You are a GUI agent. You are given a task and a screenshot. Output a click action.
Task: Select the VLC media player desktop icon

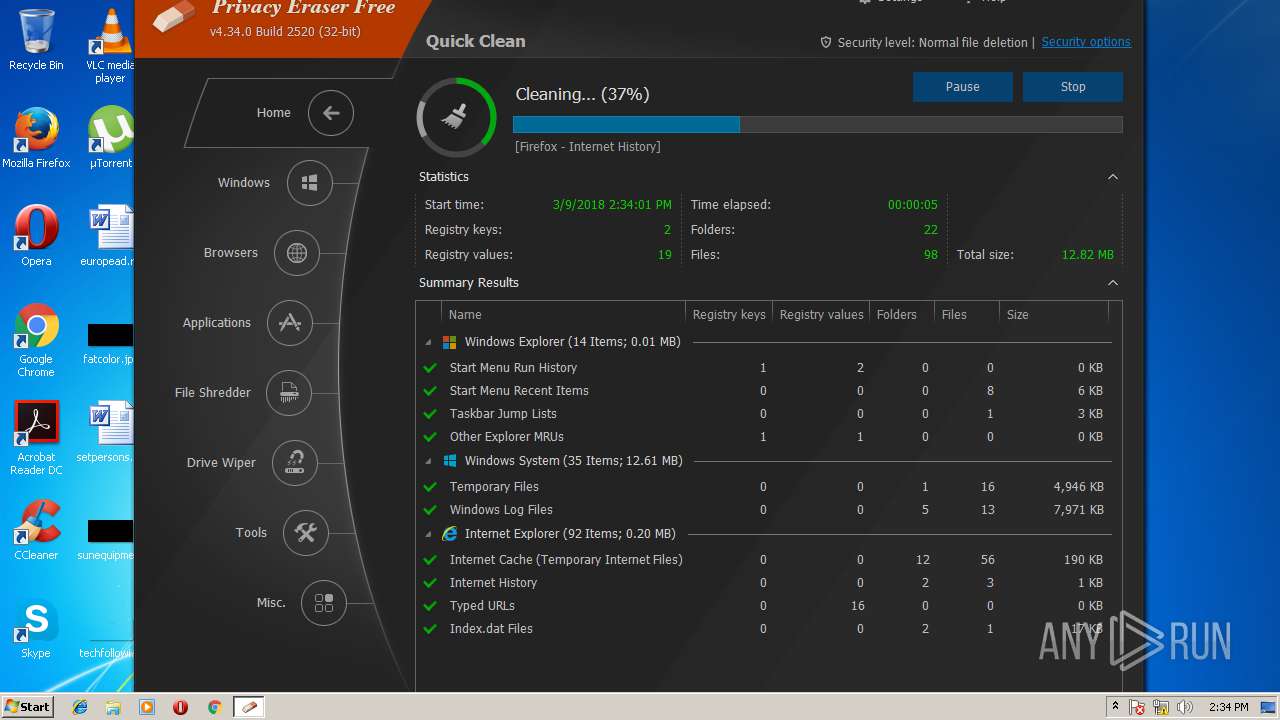pyautogui.click(x=110, y=46)
